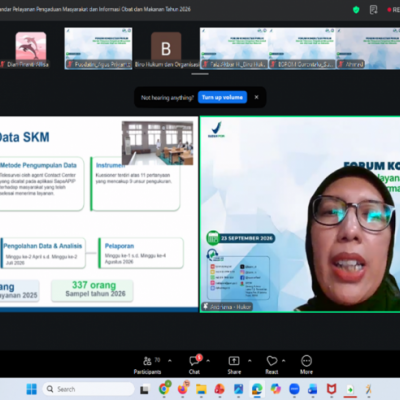Open McAfee from taskbar
Viewport: 400px width, 400px height.
point(331,389)
